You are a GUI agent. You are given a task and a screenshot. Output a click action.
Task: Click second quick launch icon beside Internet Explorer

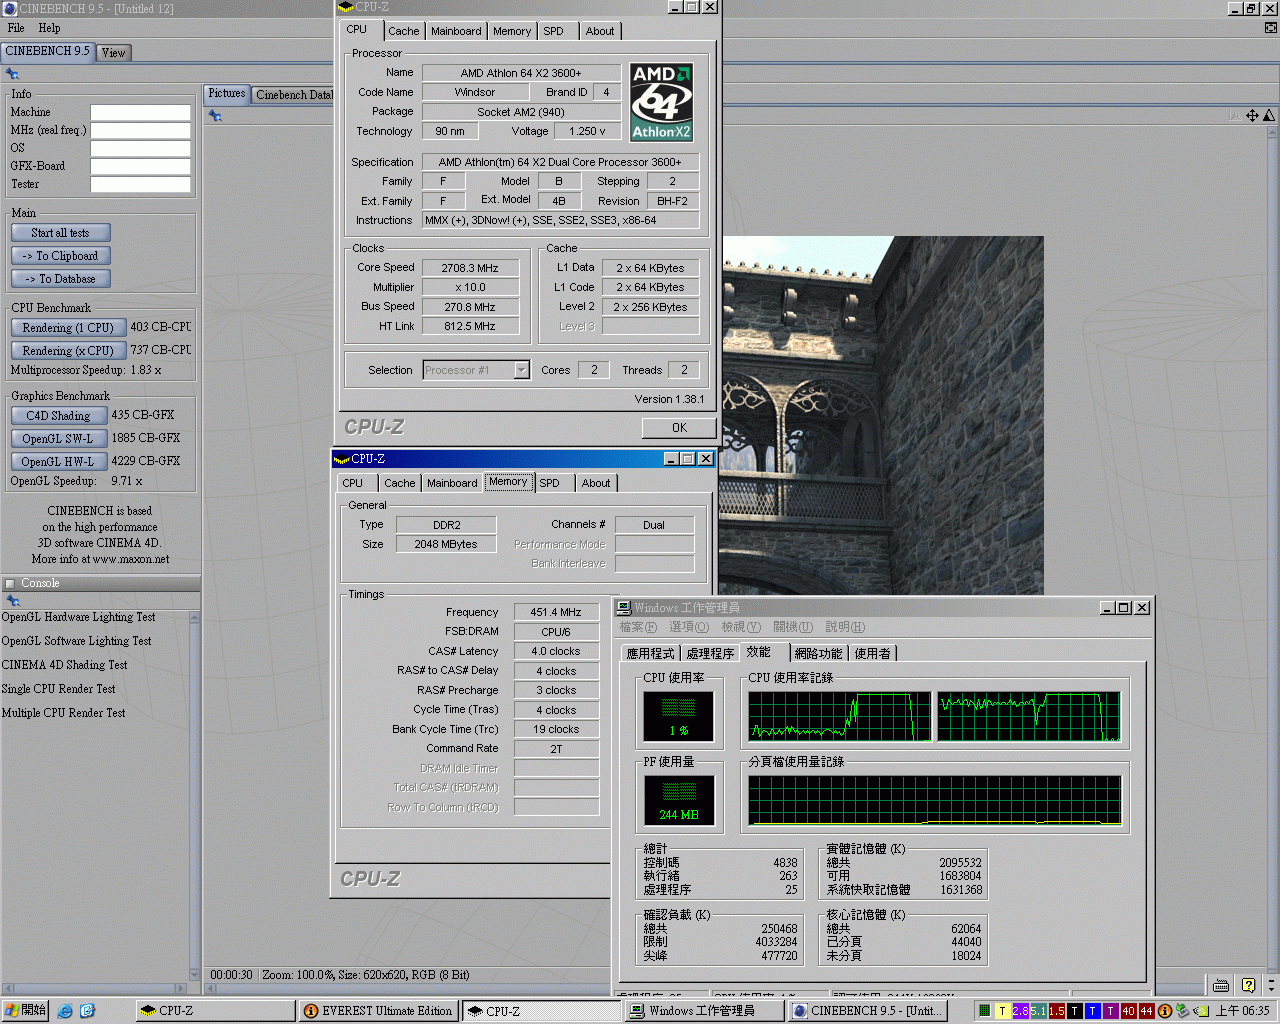pyautogui.click(x=87, y=1011)
